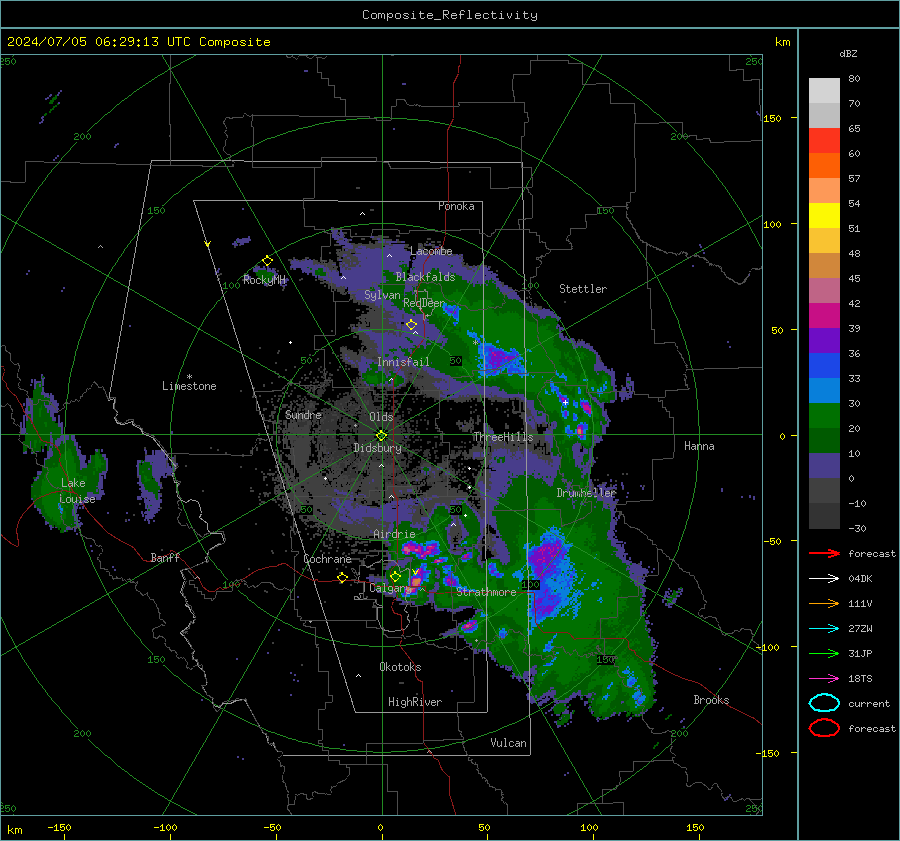Click the white plus marker near Drumheller storm
Screen dimensions: 900x841
coord(565,402)
